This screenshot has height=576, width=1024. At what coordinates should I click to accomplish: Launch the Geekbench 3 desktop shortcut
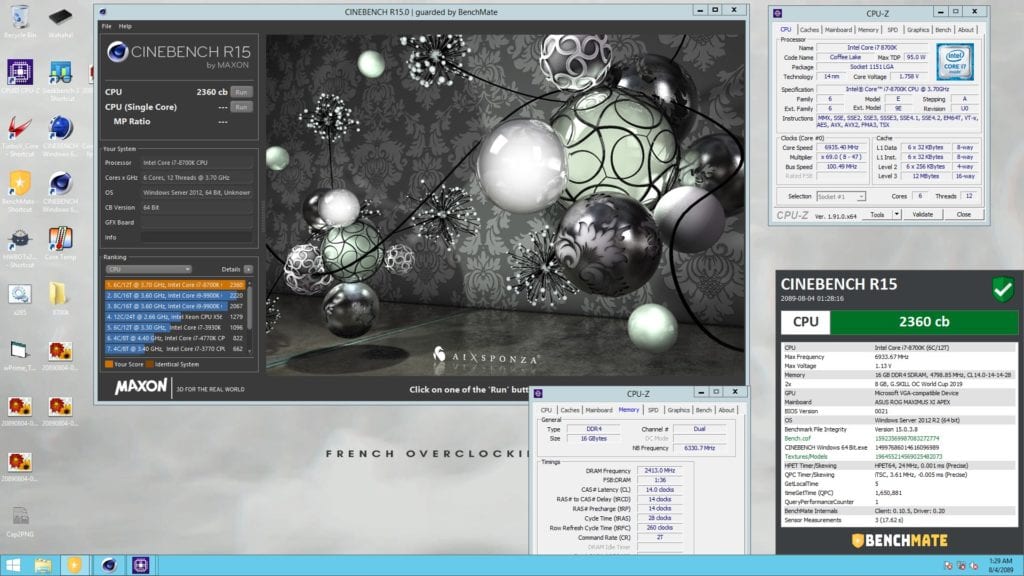tap(60, 73)
